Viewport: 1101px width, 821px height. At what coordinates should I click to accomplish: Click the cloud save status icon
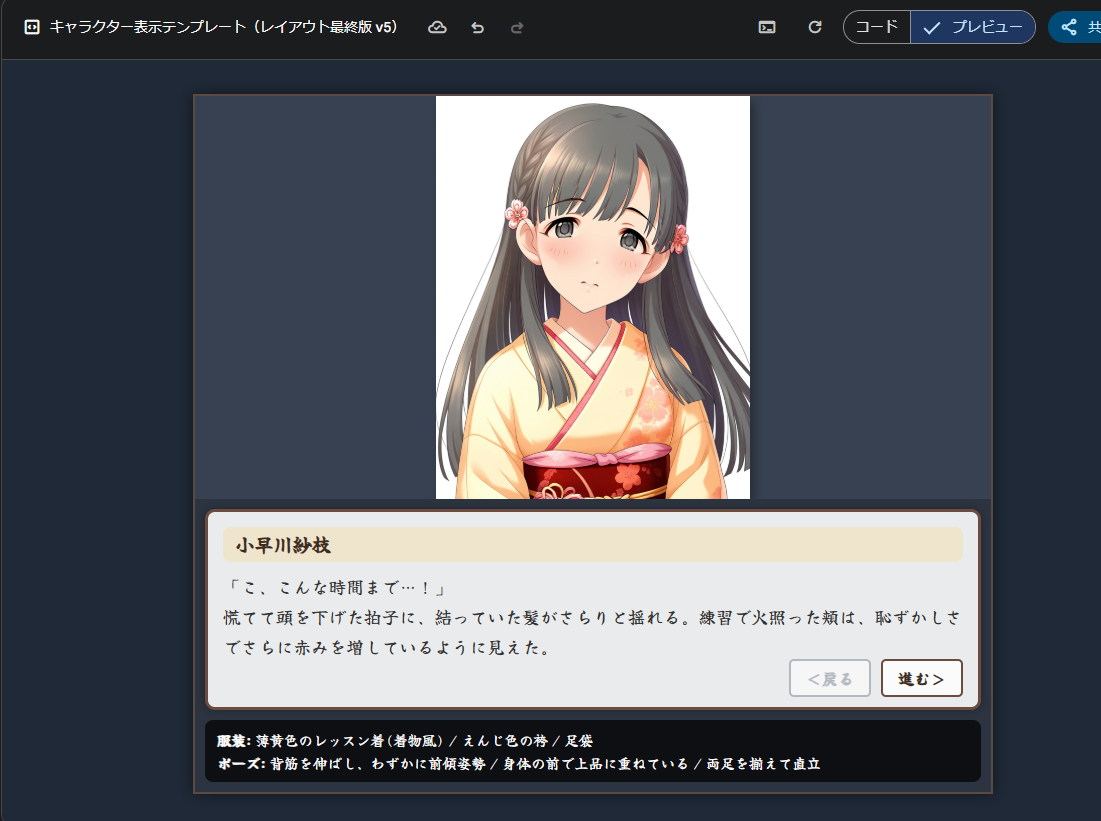point(437,27)
